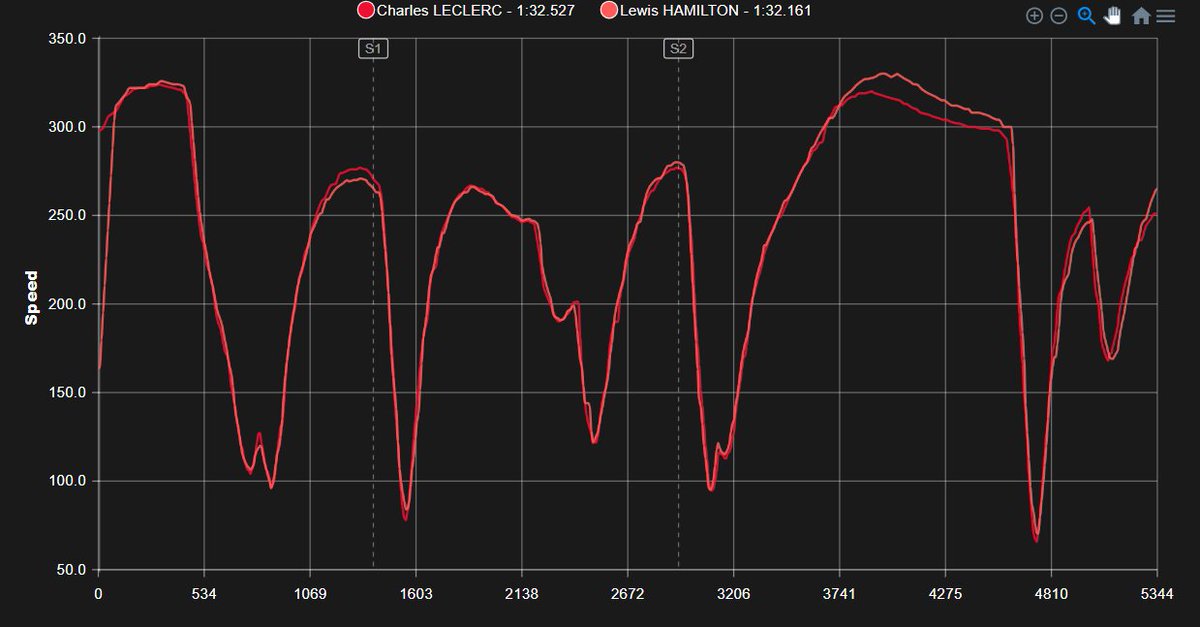
Task: Toggle Charles LECLERC series in legend
Action: click(466, 11)
